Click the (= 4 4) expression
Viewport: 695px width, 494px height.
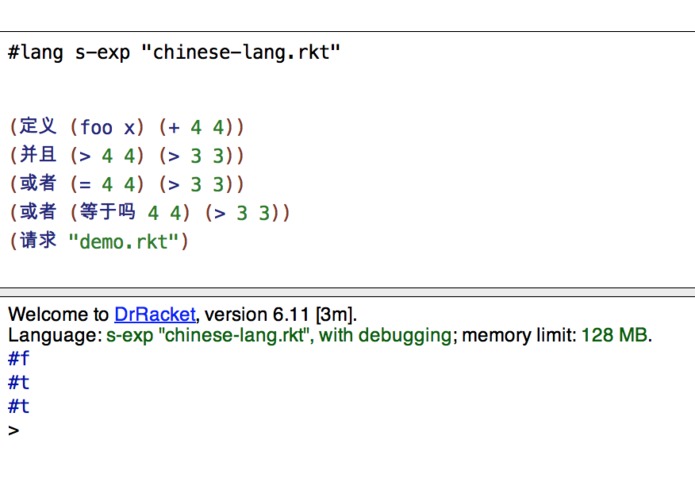point(106,184)
